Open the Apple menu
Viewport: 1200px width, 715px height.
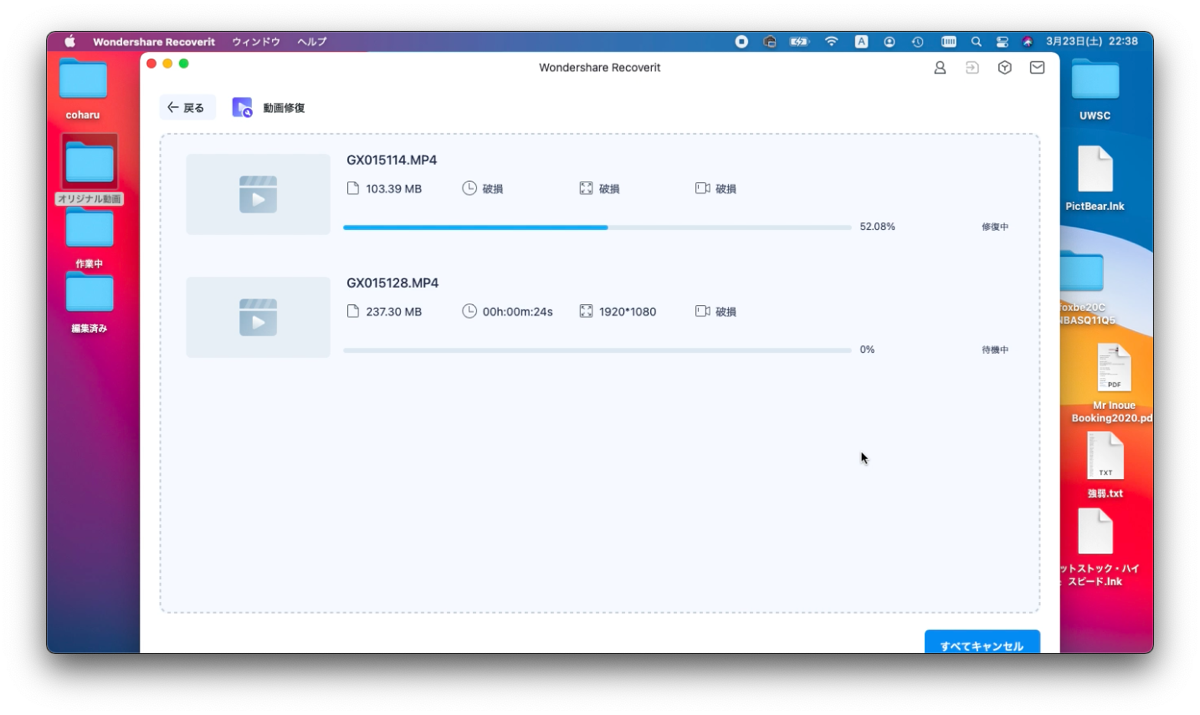(70, 42)
